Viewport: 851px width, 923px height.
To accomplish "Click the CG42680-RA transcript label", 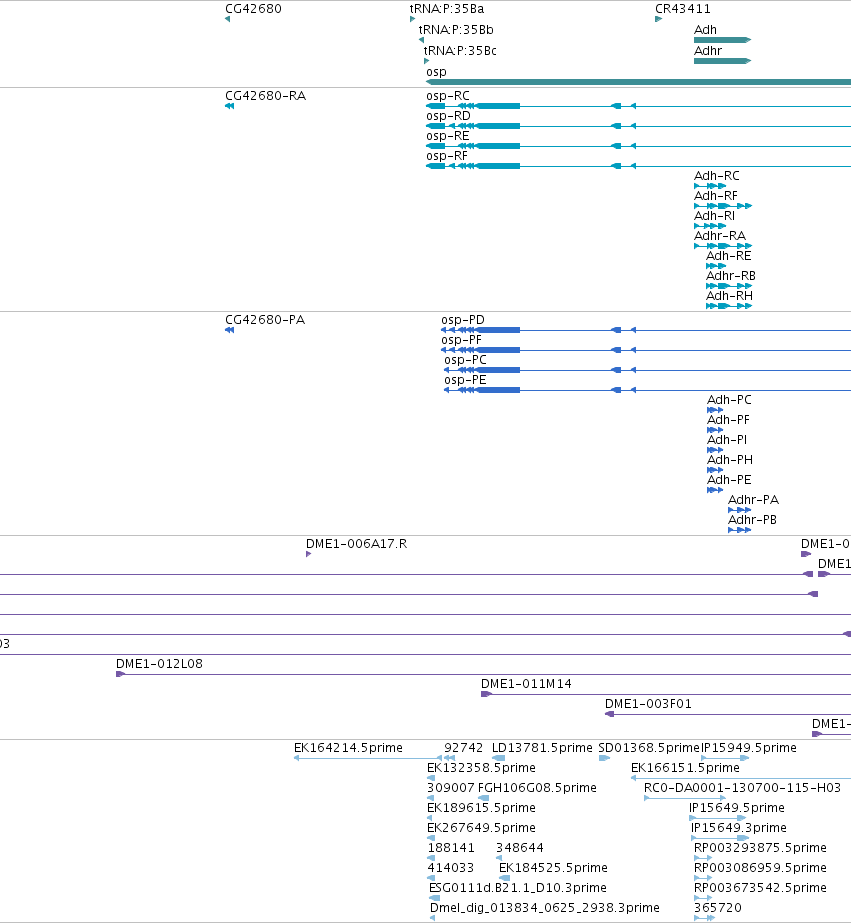I will click(x=265, y=96).
